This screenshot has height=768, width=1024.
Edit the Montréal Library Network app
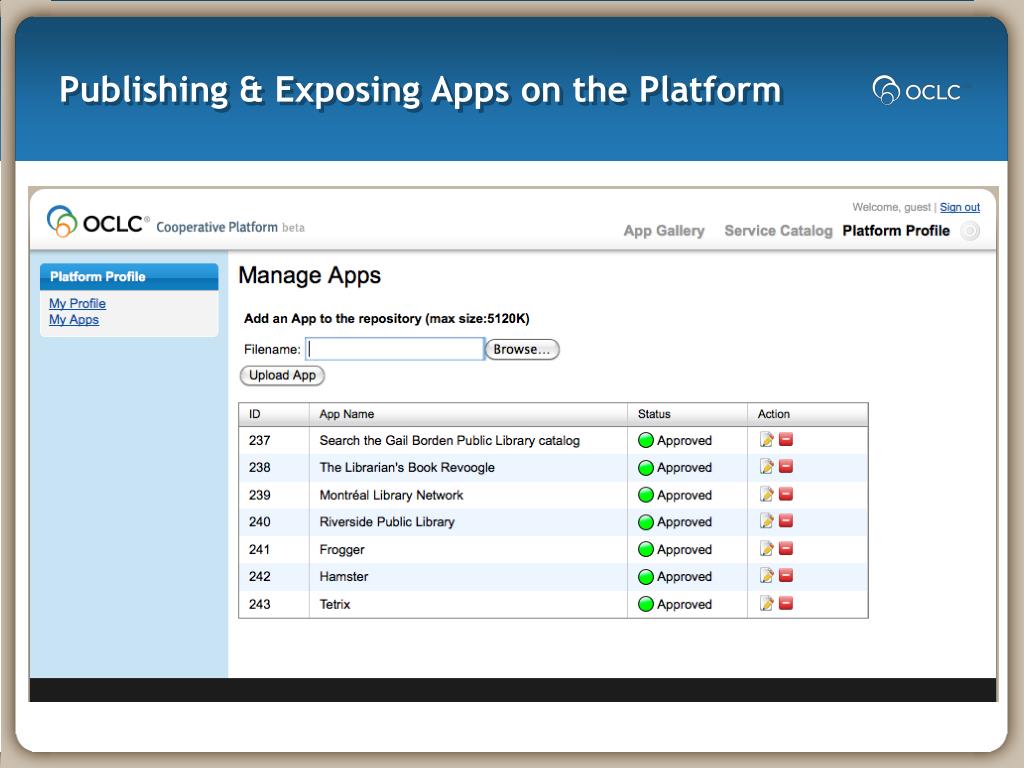click(767, 494)
